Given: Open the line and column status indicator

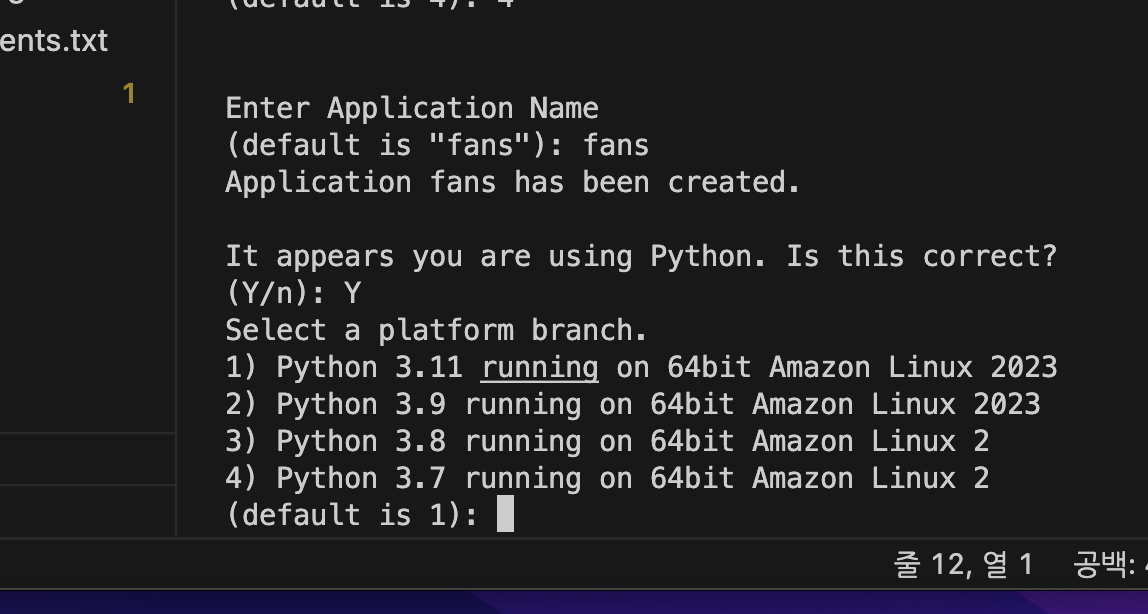Looking at the screenshot, I should point(963,564).
